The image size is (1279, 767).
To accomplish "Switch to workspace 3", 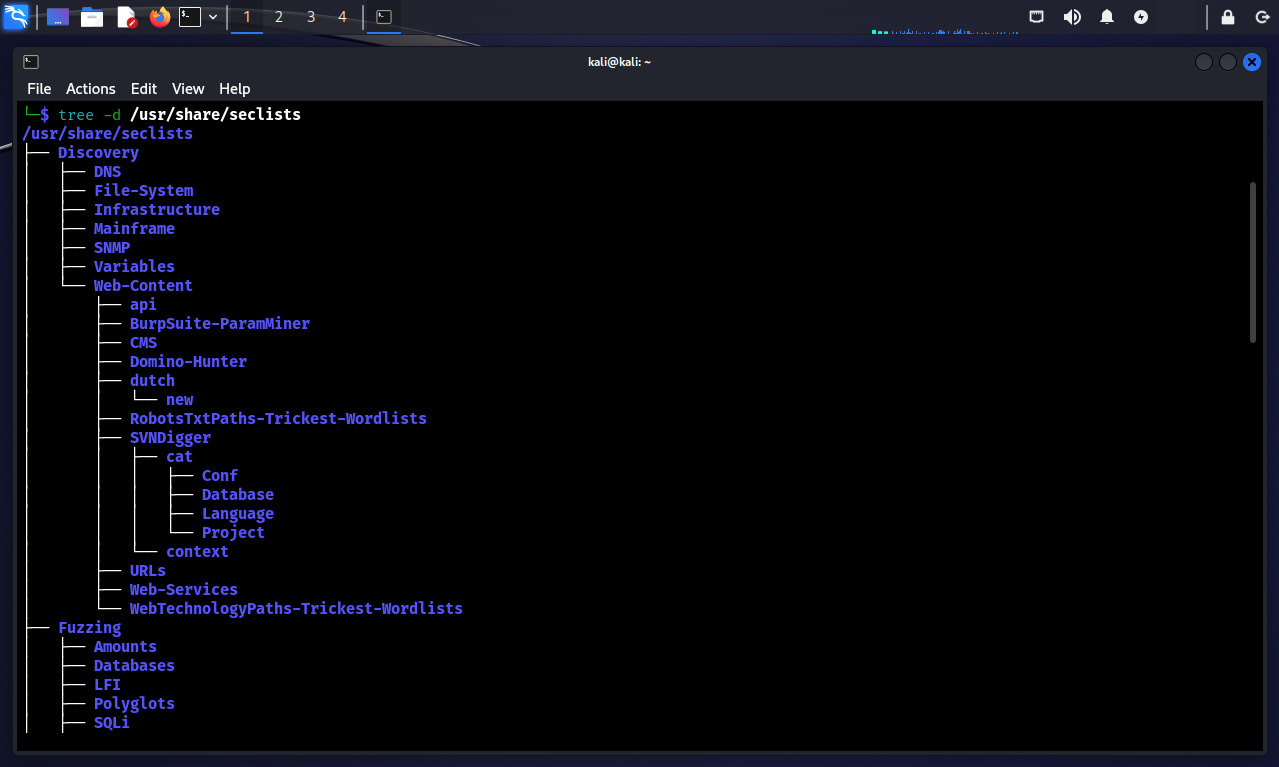I will [311, 17].
